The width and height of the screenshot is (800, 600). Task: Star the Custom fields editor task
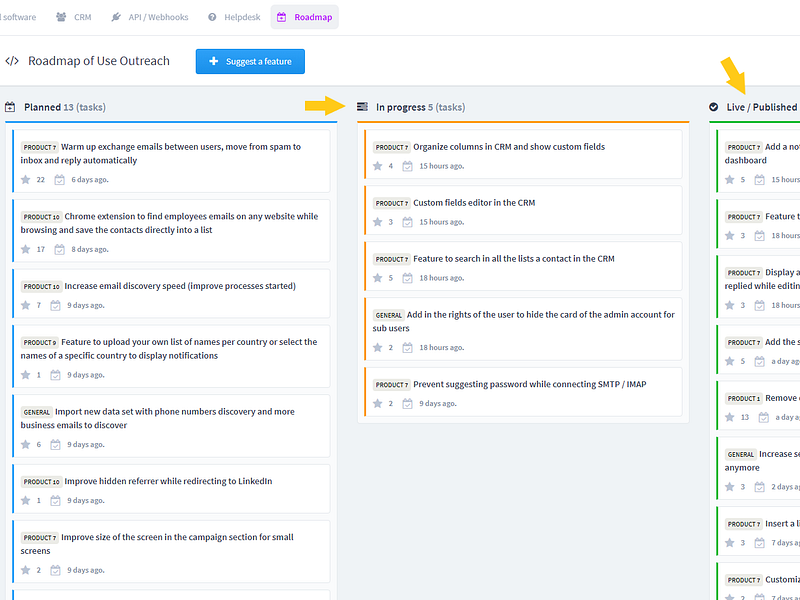point(378,222)
